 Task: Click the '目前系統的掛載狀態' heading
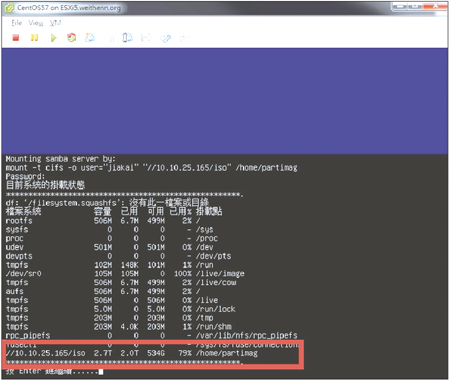(x=45, y=185)
